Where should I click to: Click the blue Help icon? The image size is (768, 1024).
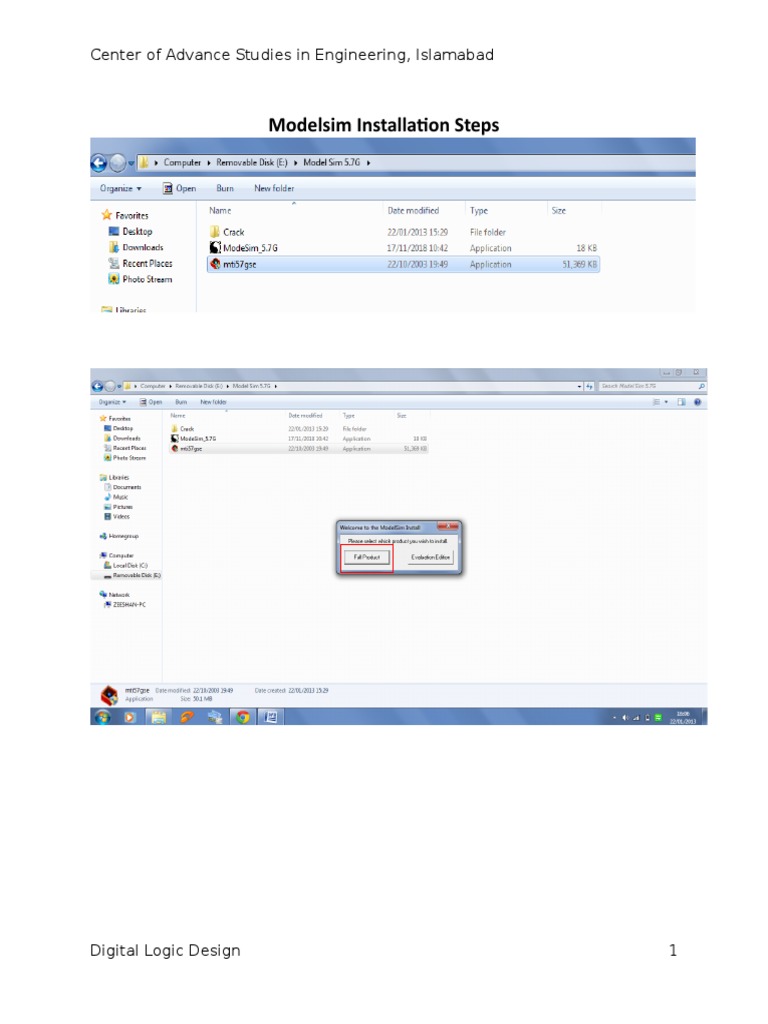(697, 402)
